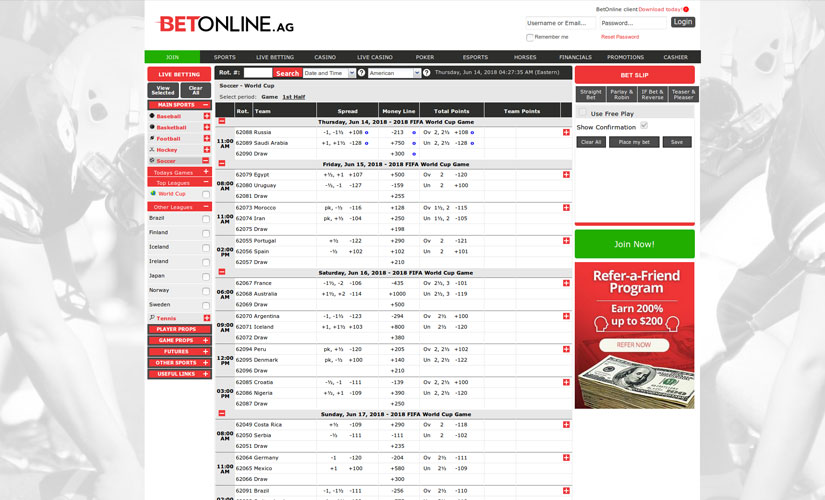Viewport: 825px width, 500px height.
Task: Expand the Baseball sport plus icon
Action: (x=206, y=116)
